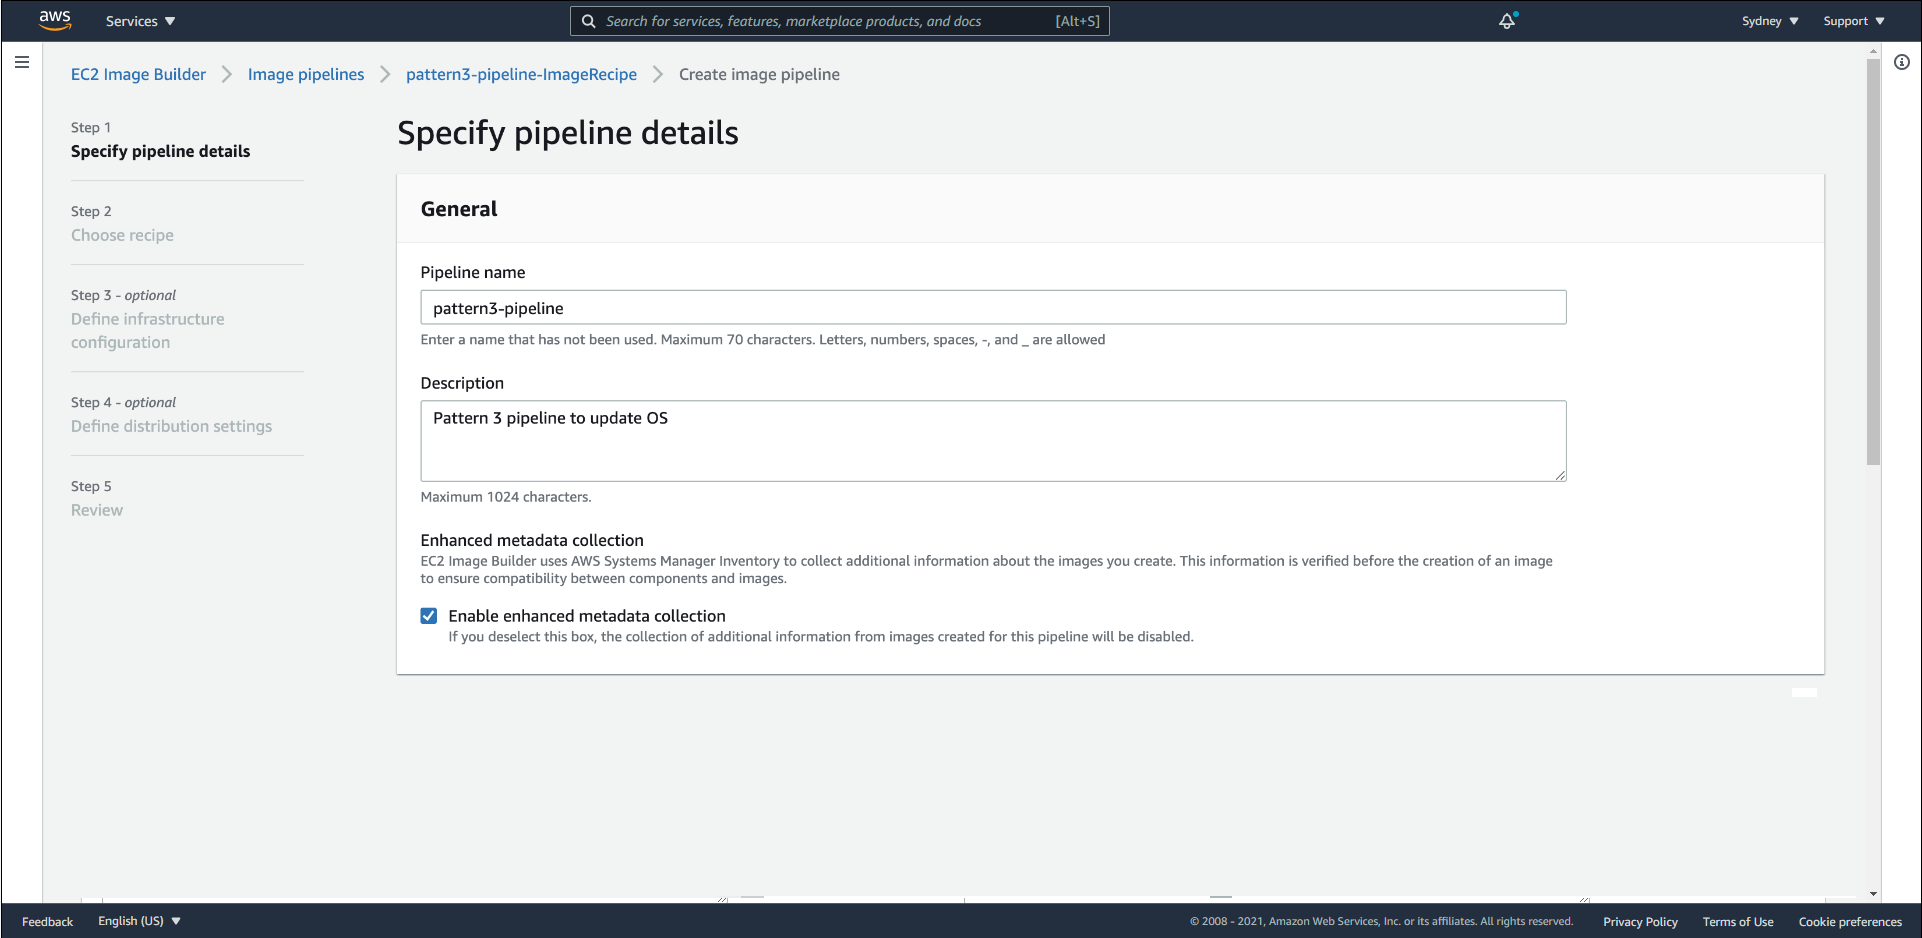Click the AWS home logo

coord(55,20)
